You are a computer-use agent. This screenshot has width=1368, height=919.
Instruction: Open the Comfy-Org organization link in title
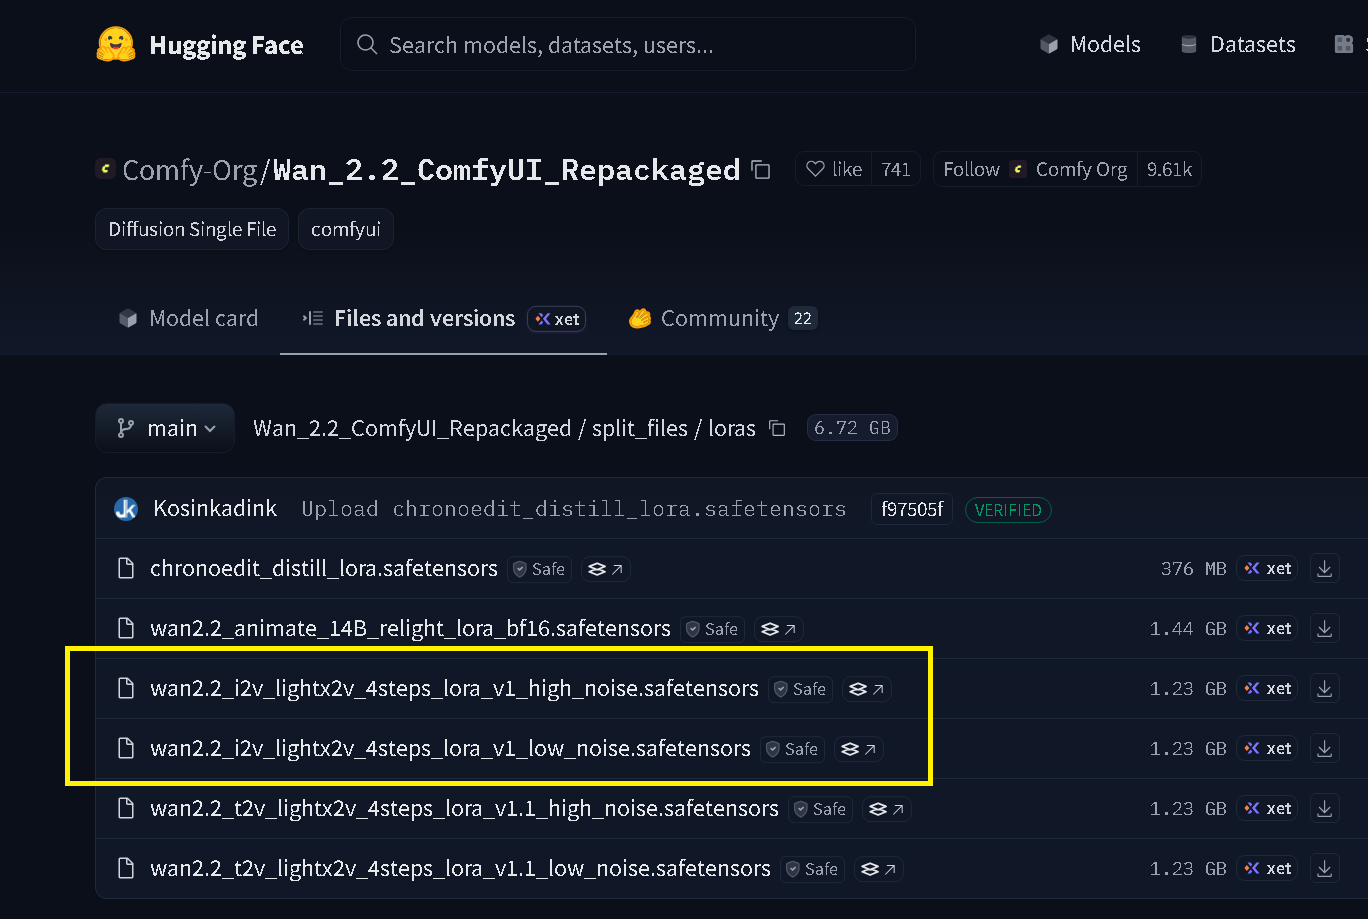pyautogui.click(x=190, y=170)
